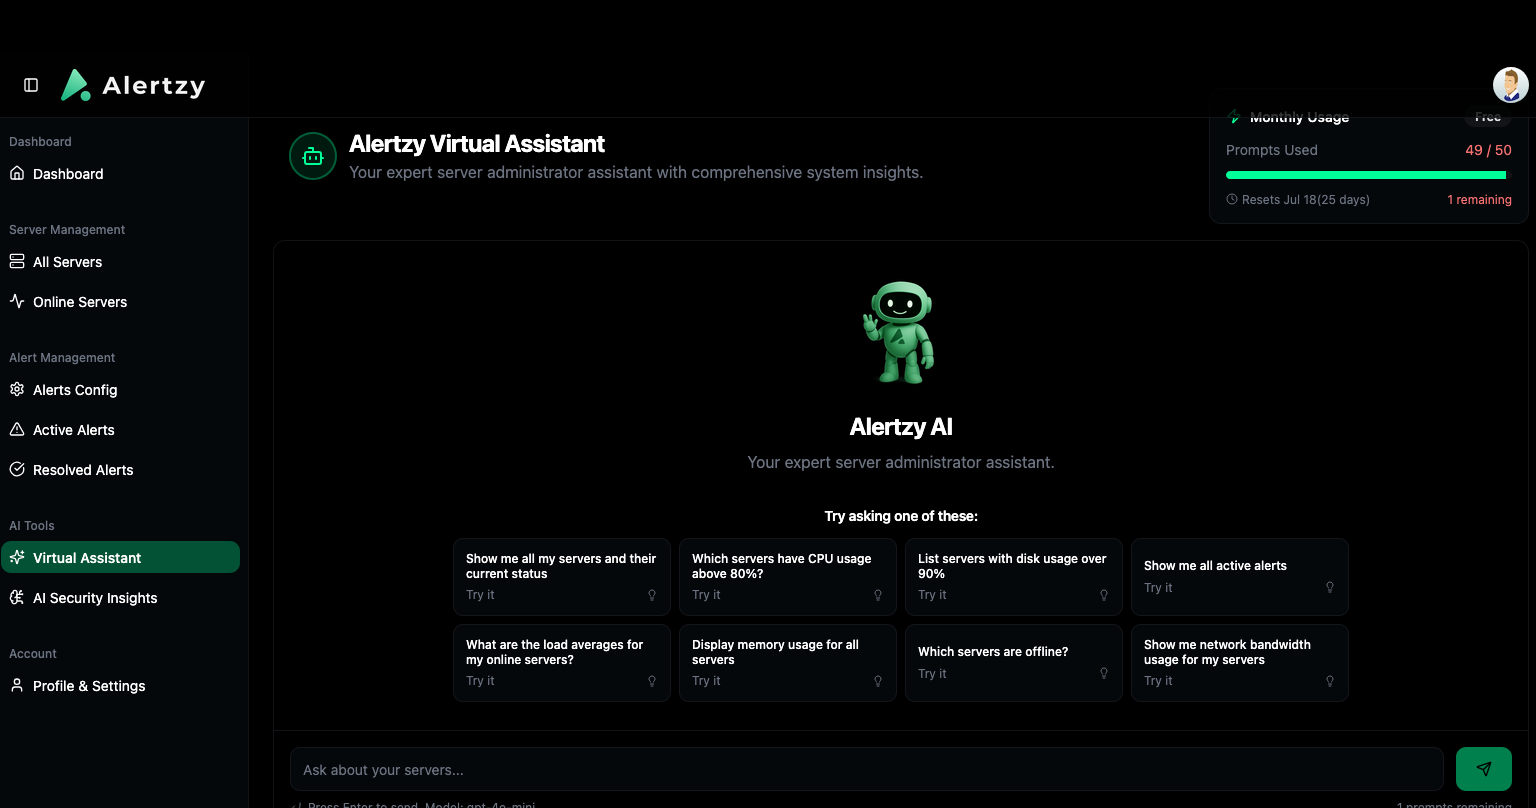Try 'What are the load averages' suggestion
1536x808 pixels.
point(562,663)
